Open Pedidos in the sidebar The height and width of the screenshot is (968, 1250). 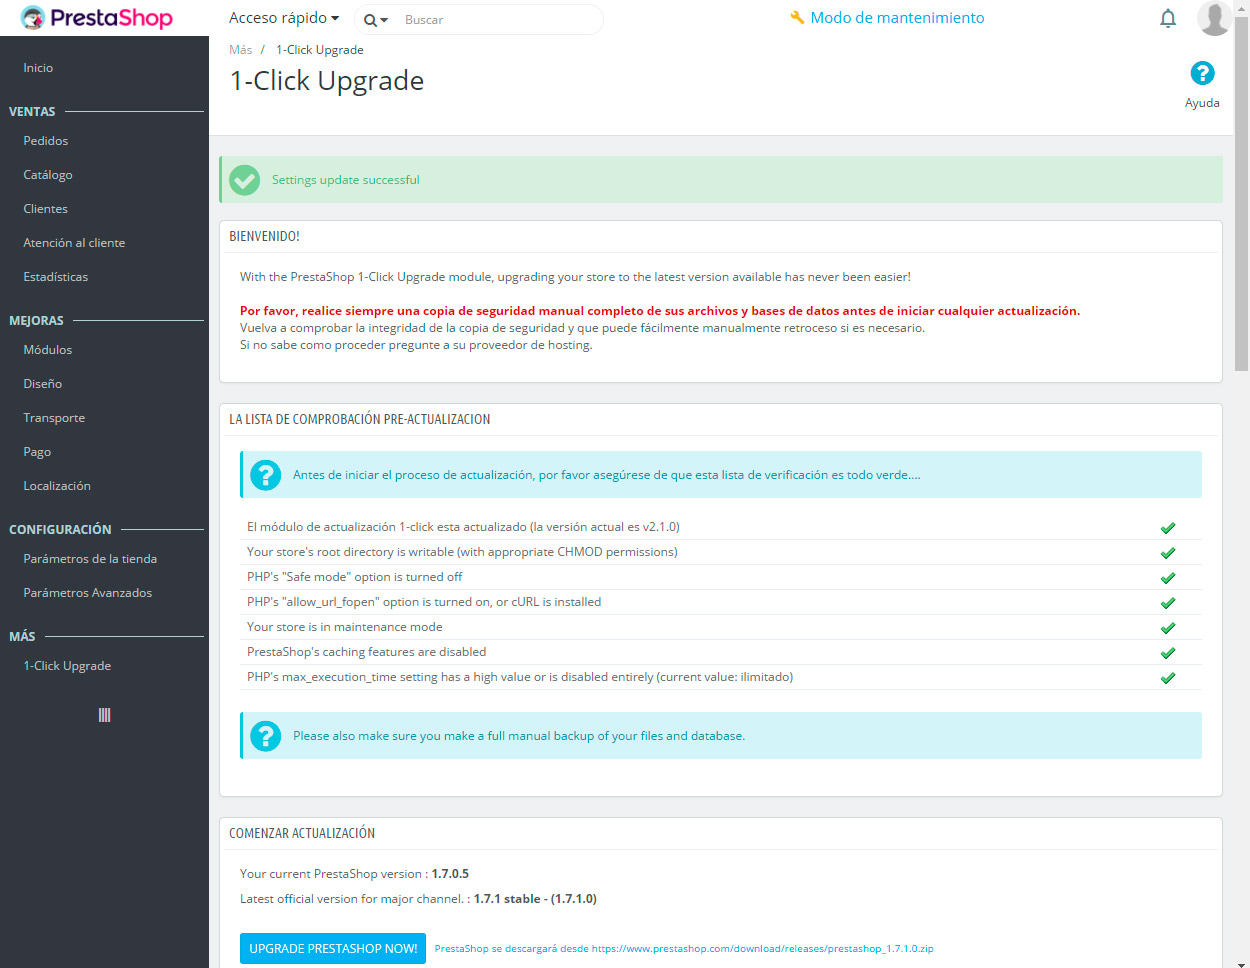(46, 141)
